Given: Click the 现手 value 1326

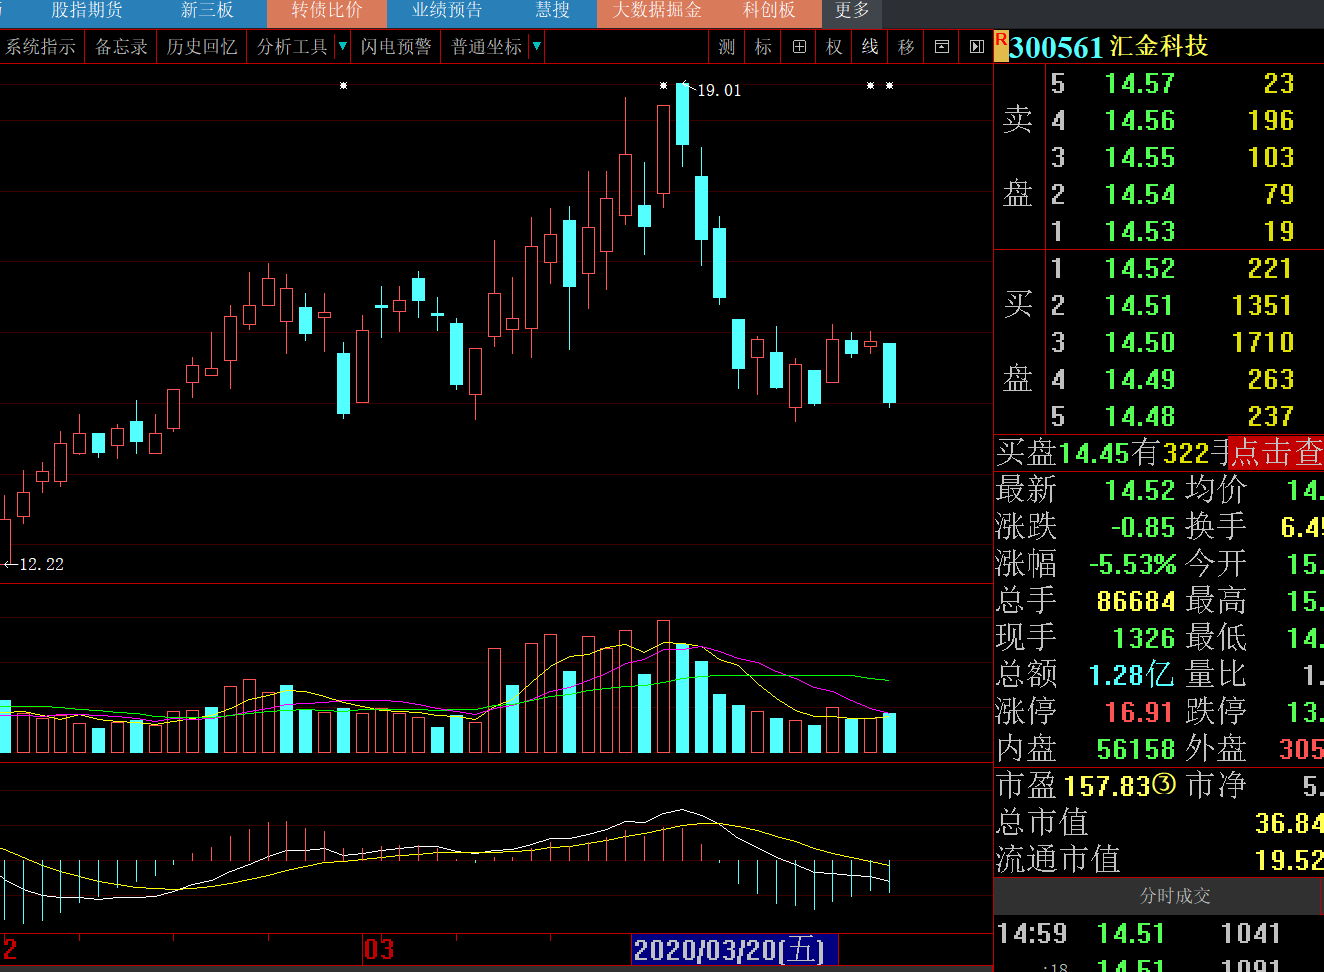Looking at the screenshot, I should [1144, 638].
